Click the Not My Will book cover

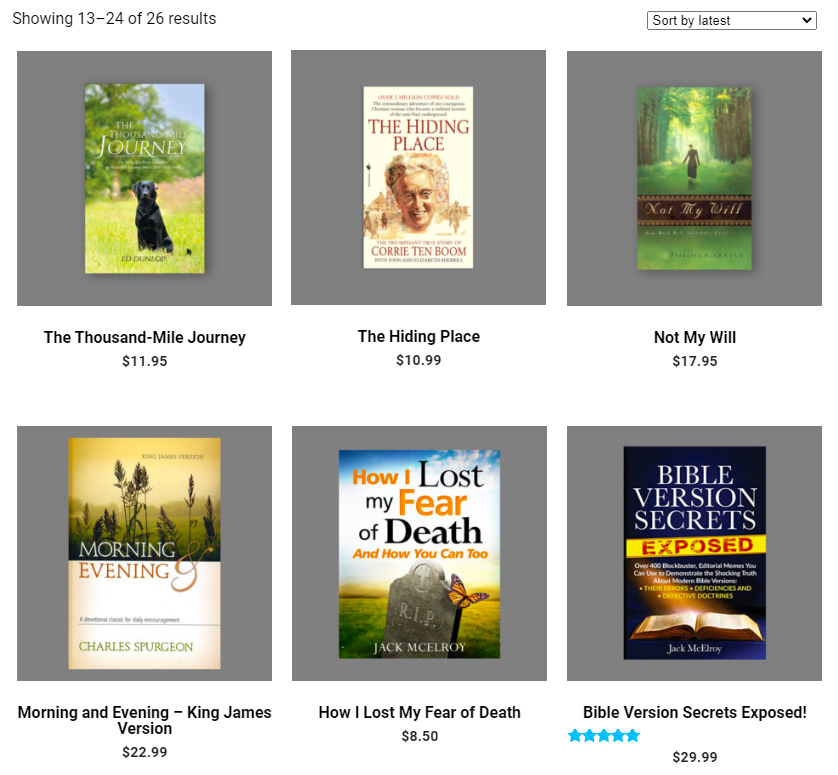[694, 177]
